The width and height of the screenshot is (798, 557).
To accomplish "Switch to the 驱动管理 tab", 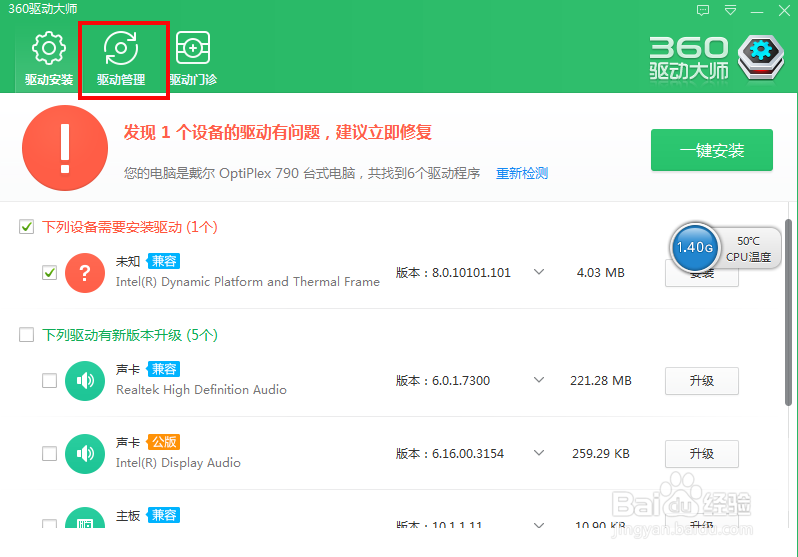I will [x=121, y=59].
